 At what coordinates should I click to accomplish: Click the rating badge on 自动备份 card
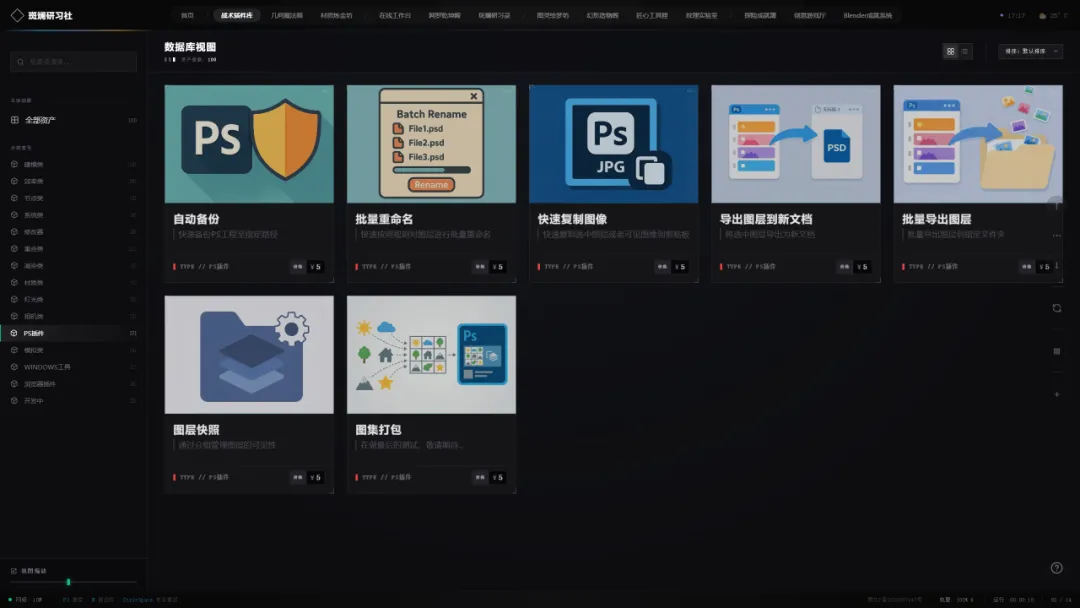[298, 266]
